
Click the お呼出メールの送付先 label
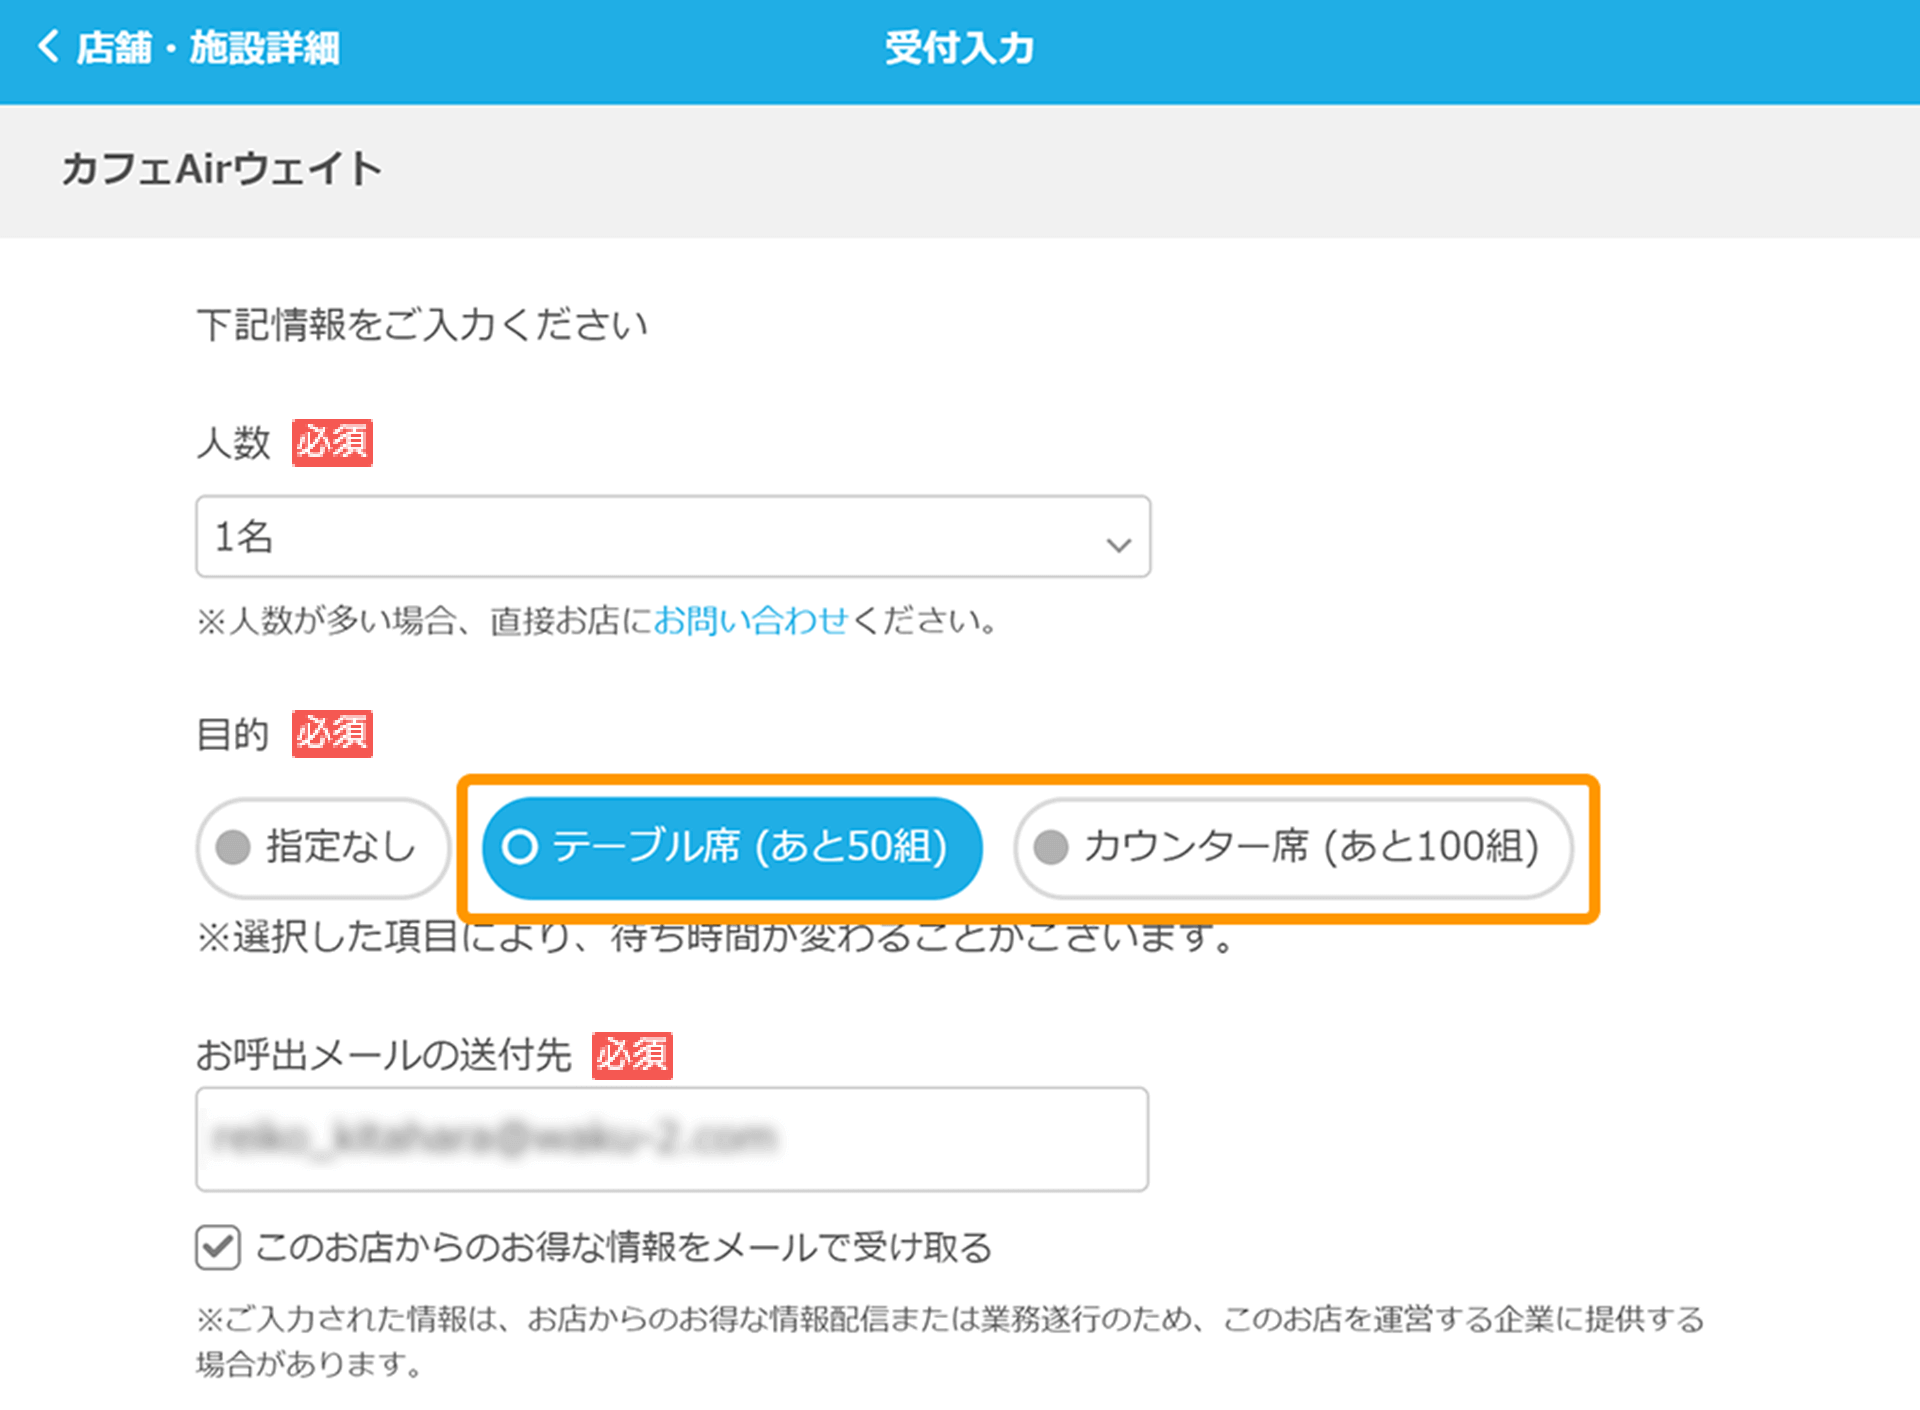384,1055
